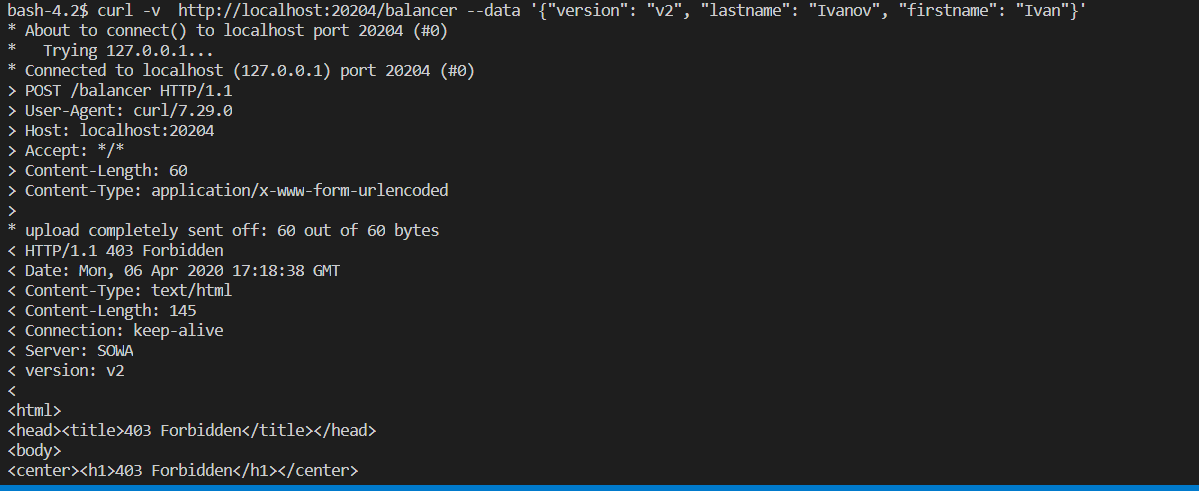Viewport: 1199px width, 491px height.
Task: Click the bash-4.2$ prompt text
Action: click(x=48, y=11)
